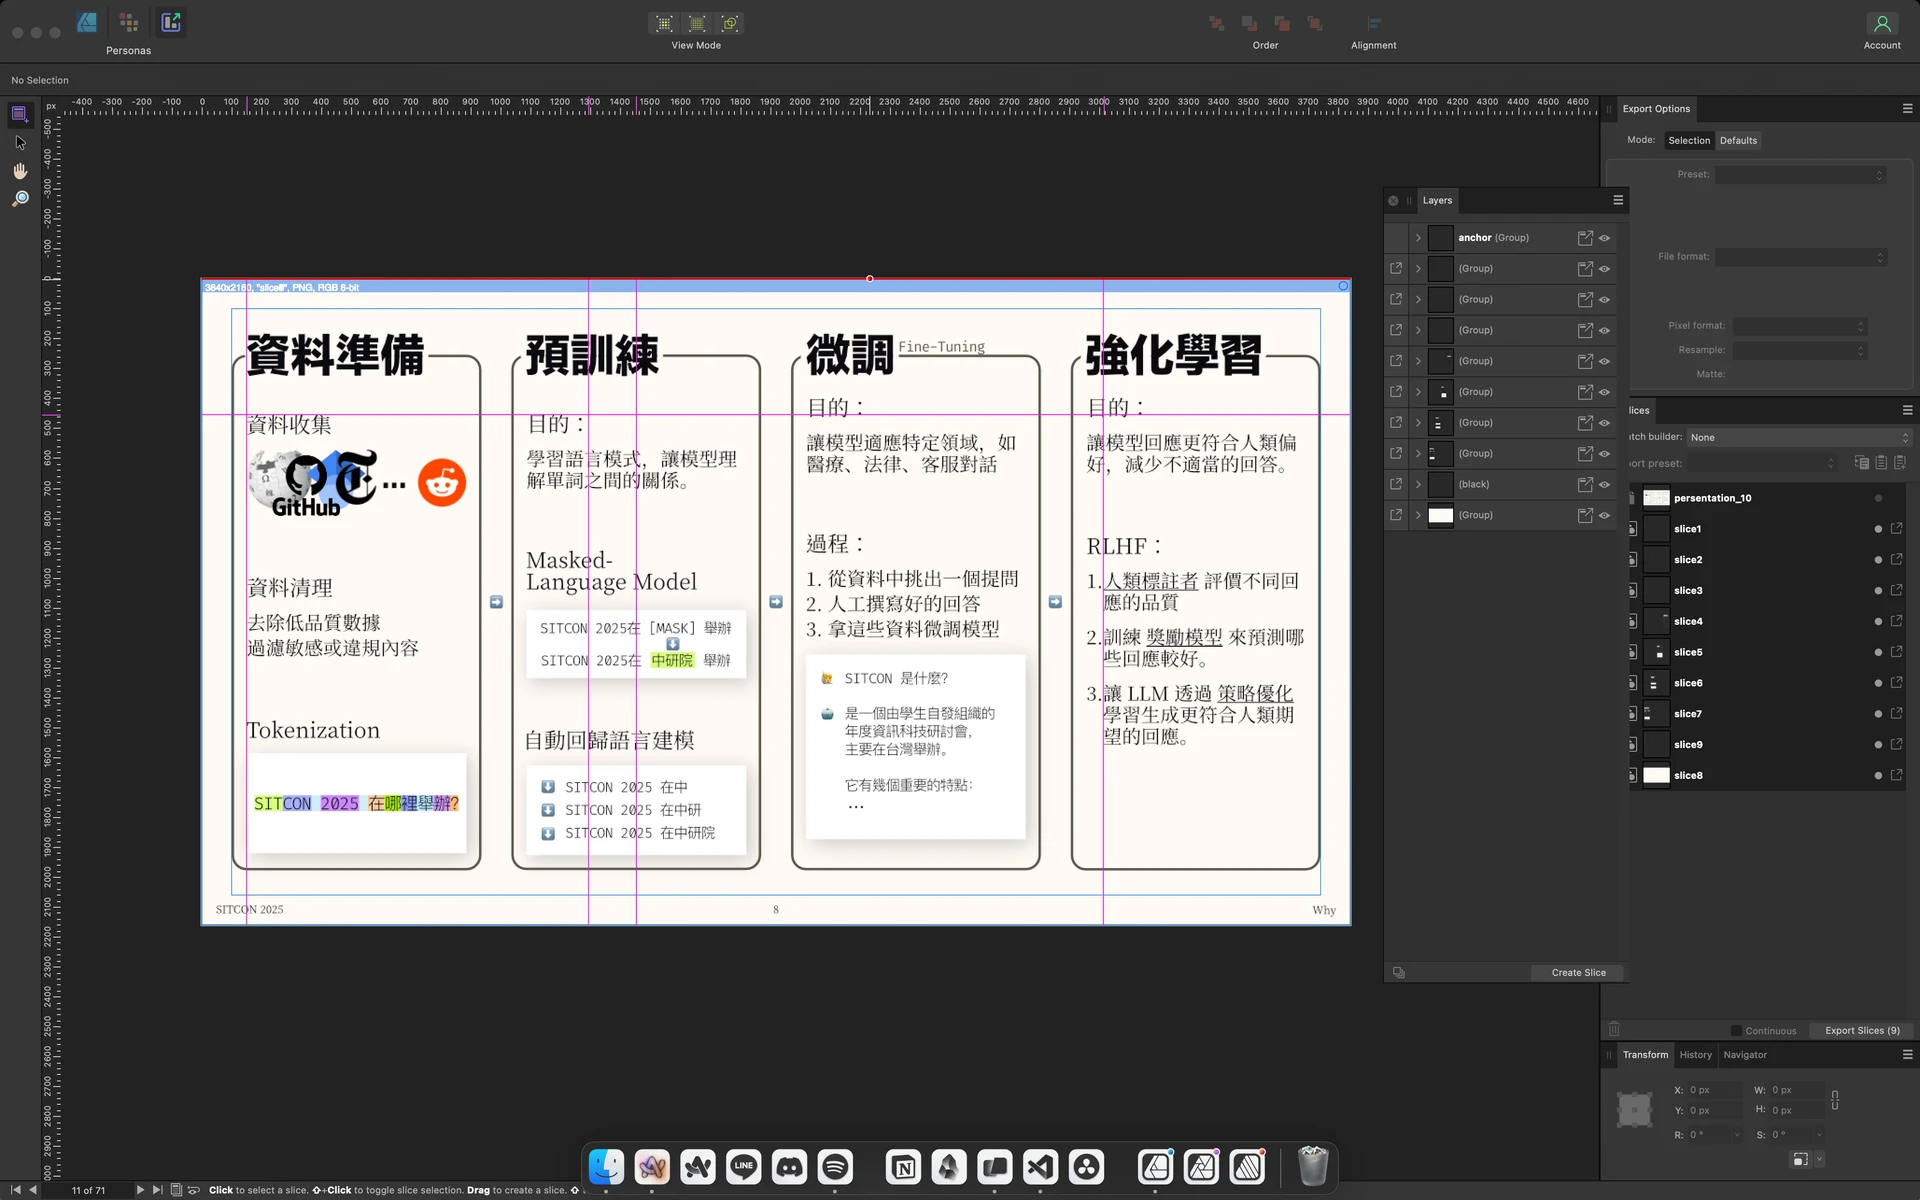Select the Slice Tool in the left toolbar
The height and width of the screenshot is (1200, 1920).
[x=20, y=113]
